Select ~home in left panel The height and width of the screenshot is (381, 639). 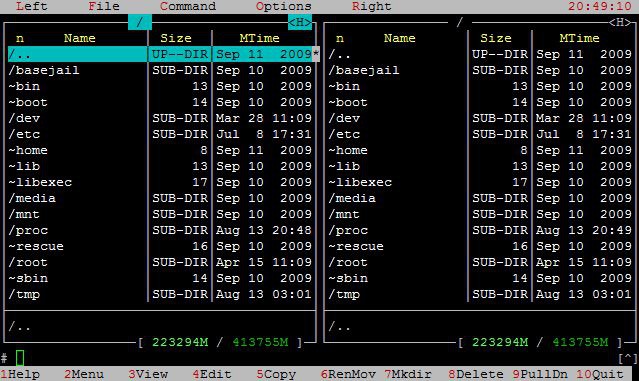pos(160,150)
